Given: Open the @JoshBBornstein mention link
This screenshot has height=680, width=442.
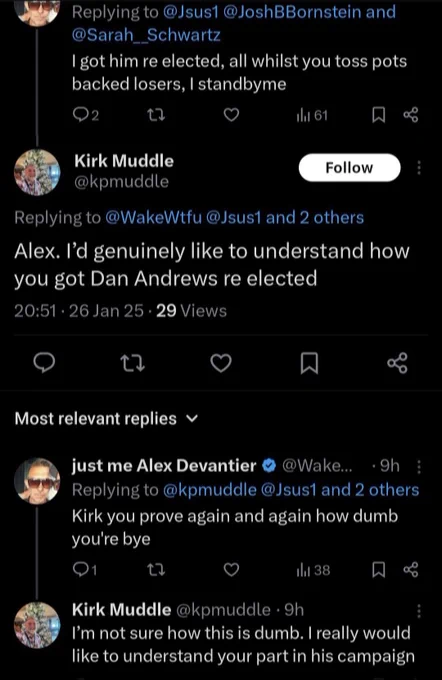Looking at the screenshot, I should pos(292,12).
